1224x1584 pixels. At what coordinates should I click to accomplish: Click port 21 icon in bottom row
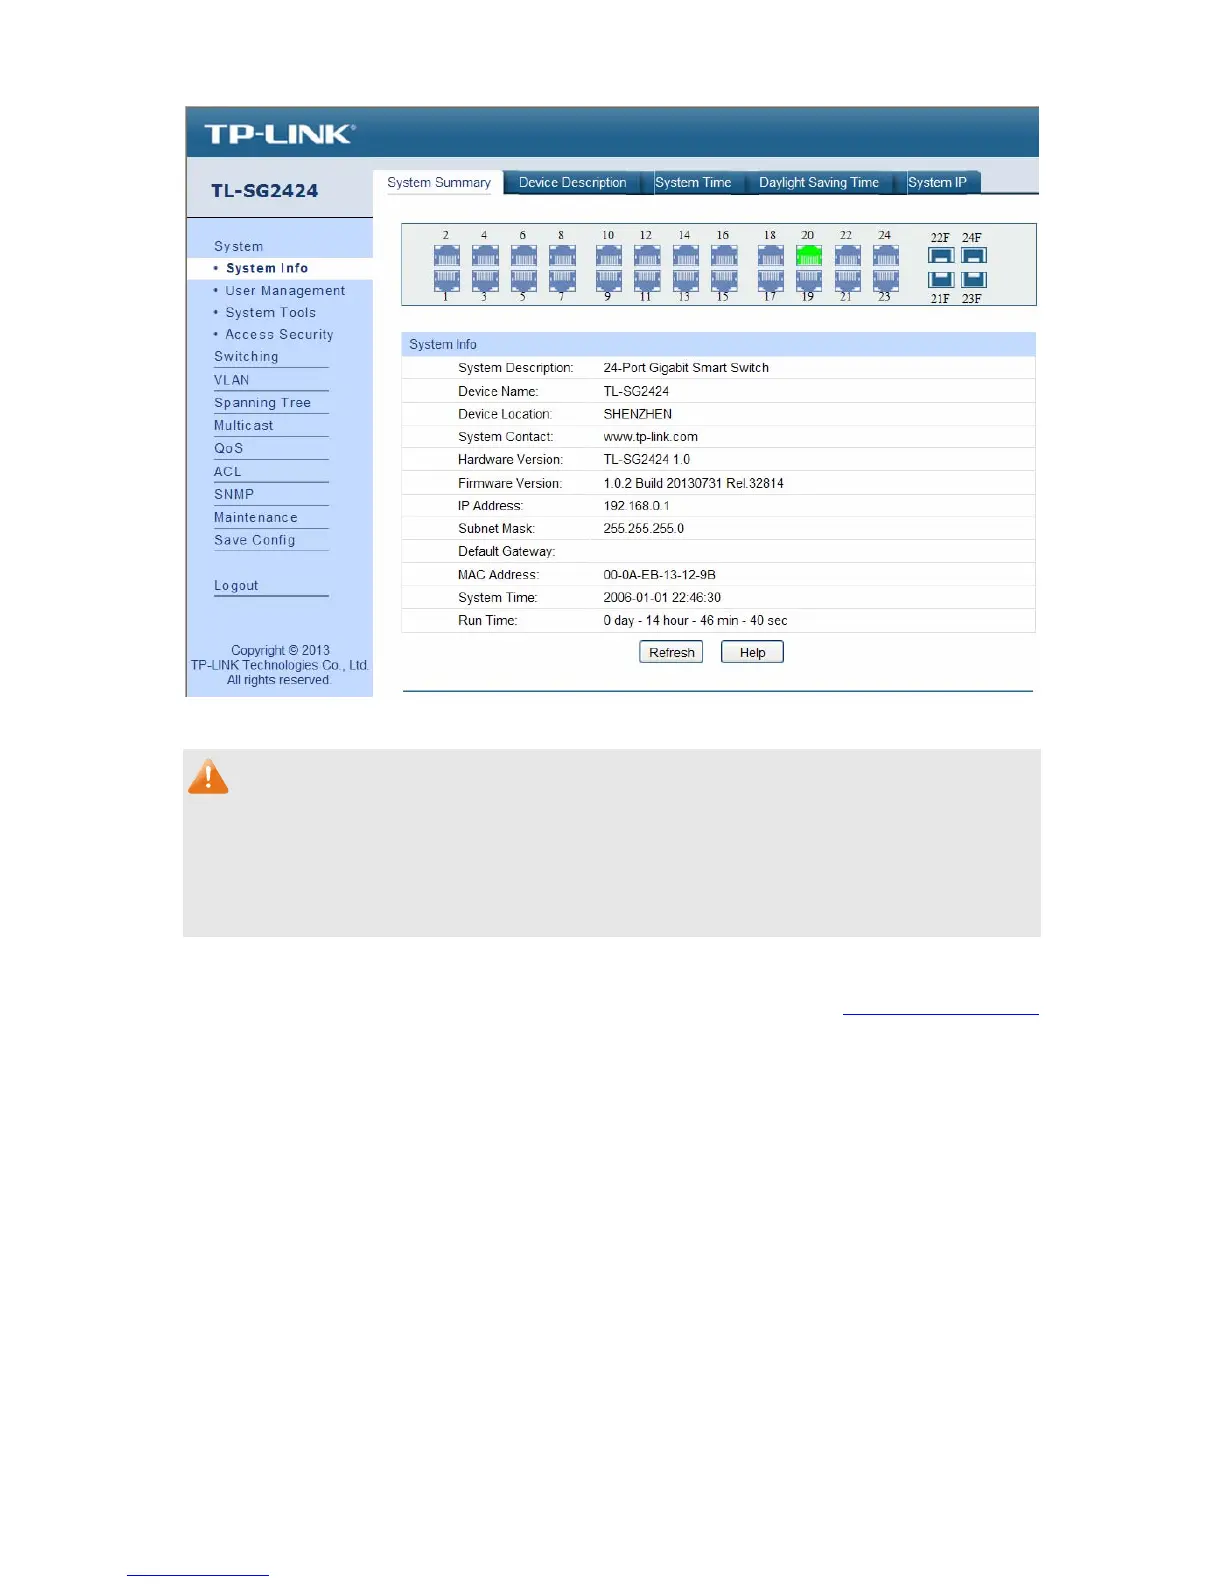coord(847,280)
